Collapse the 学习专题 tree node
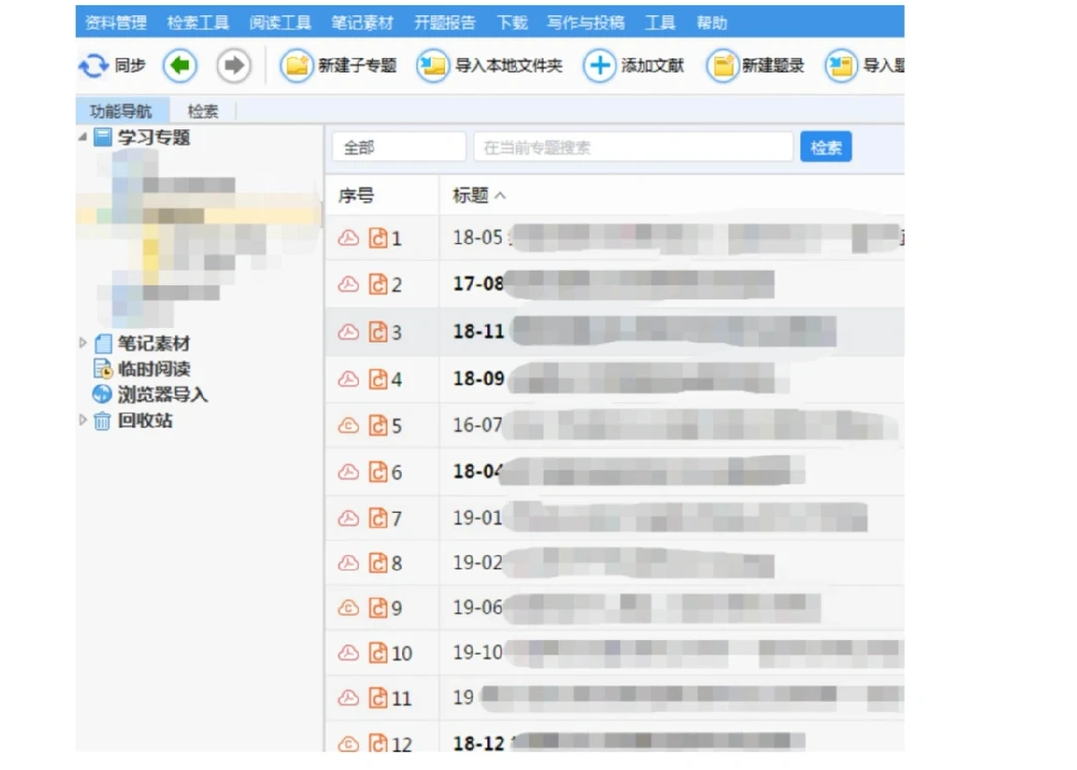Image resolution: width=1077 pixels, height=770 pixels. tap(85, 138)
